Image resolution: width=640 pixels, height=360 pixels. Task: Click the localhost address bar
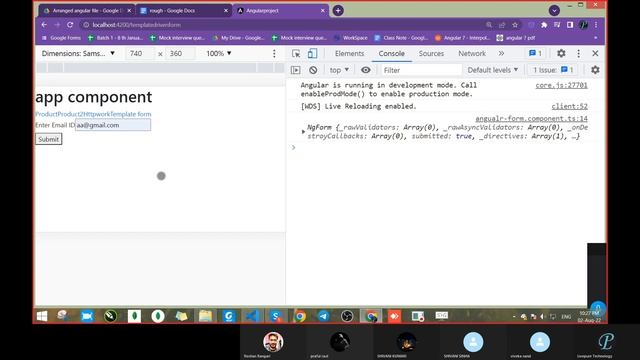pyautogui.click(x=282, y=25)
